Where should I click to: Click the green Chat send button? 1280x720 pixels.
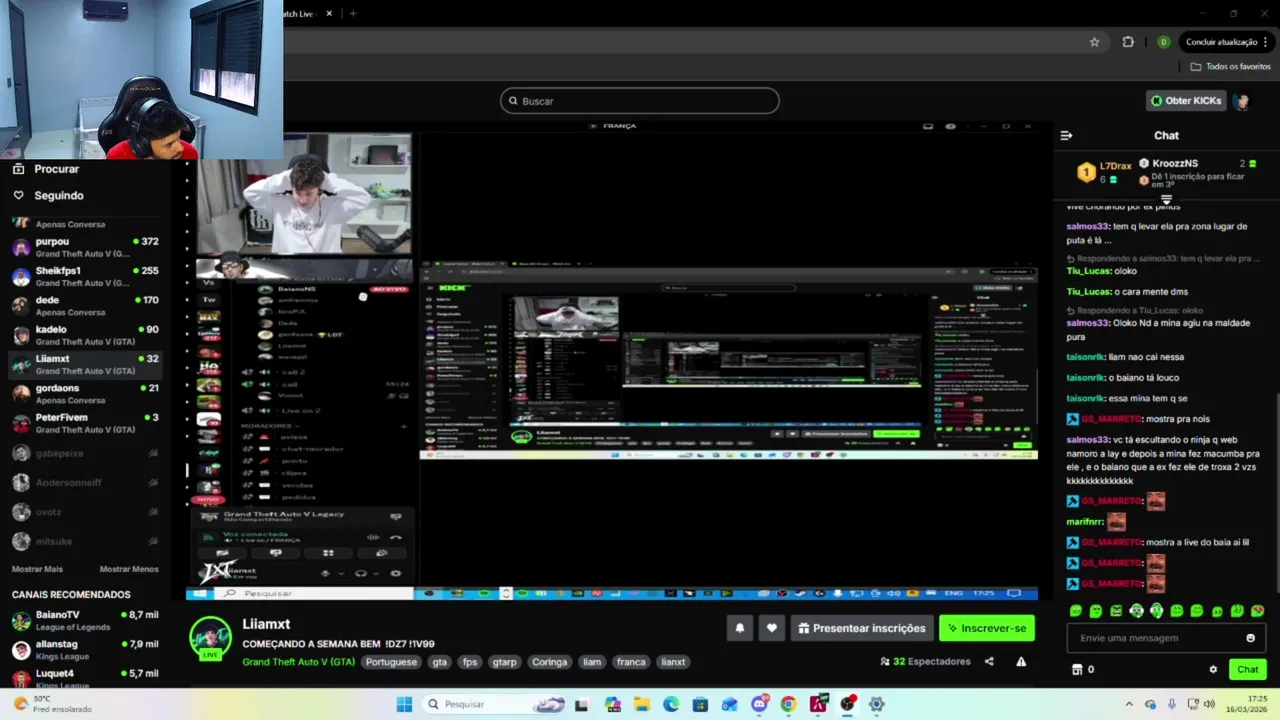1248,670
